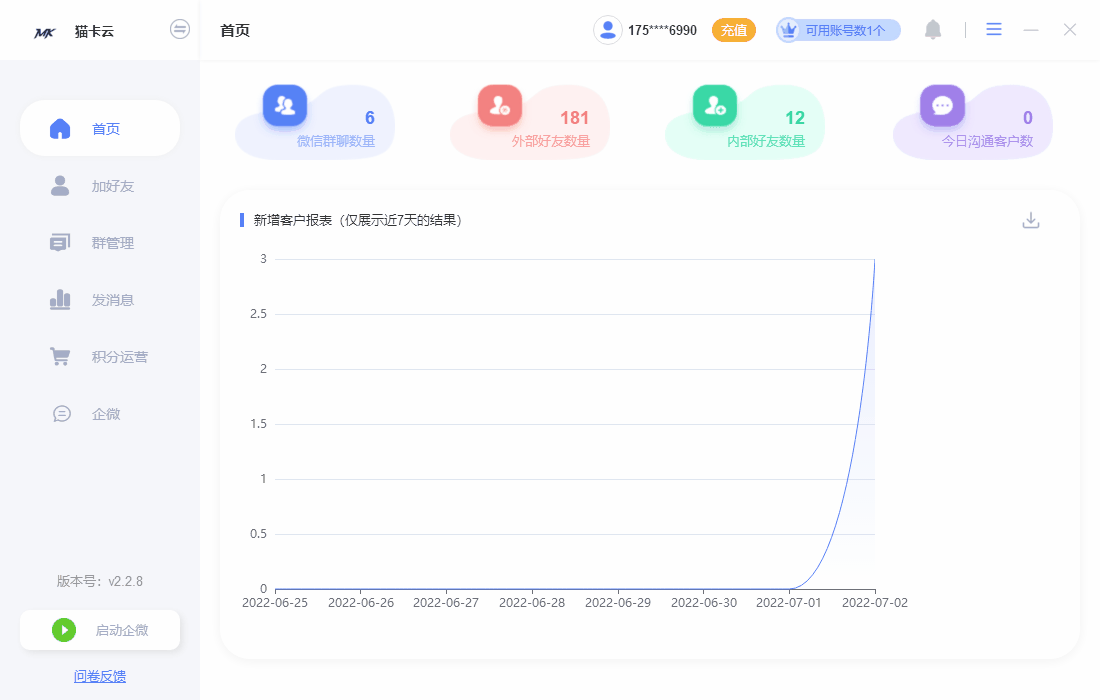Click the 今日沟通客户数 purple chat icon
Image resolution: width=1100 pixels, height=700 pixels.
[x=942, y=106]
